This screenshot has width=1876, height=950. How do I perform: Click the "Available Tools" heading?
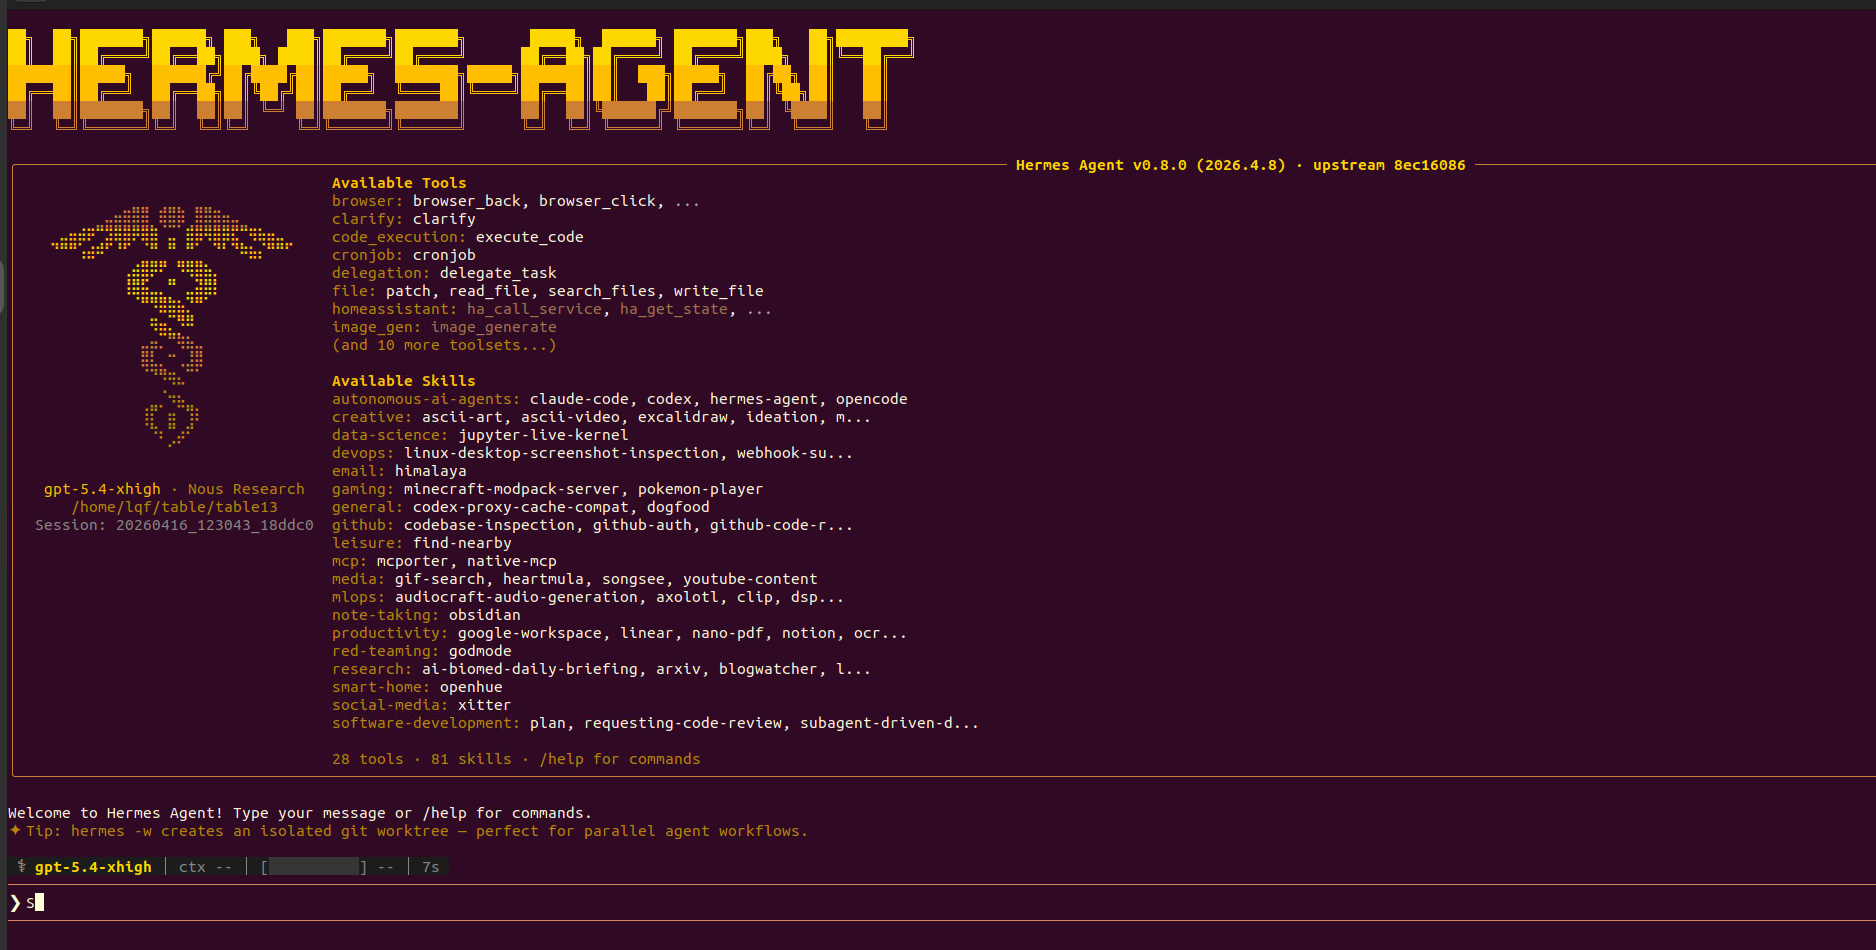click(x=399, y=183)
